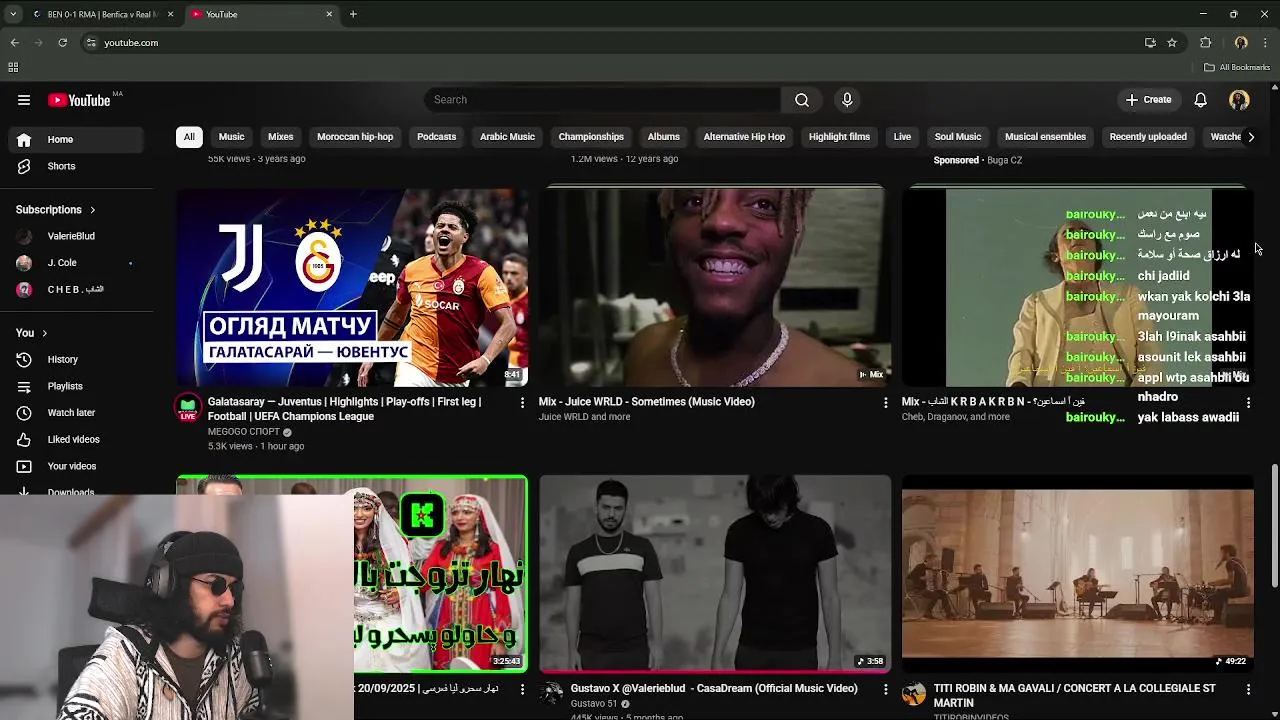Open options for Juice WRLD mix
The width and height of the screenshot is (1280, 720).
884,402
